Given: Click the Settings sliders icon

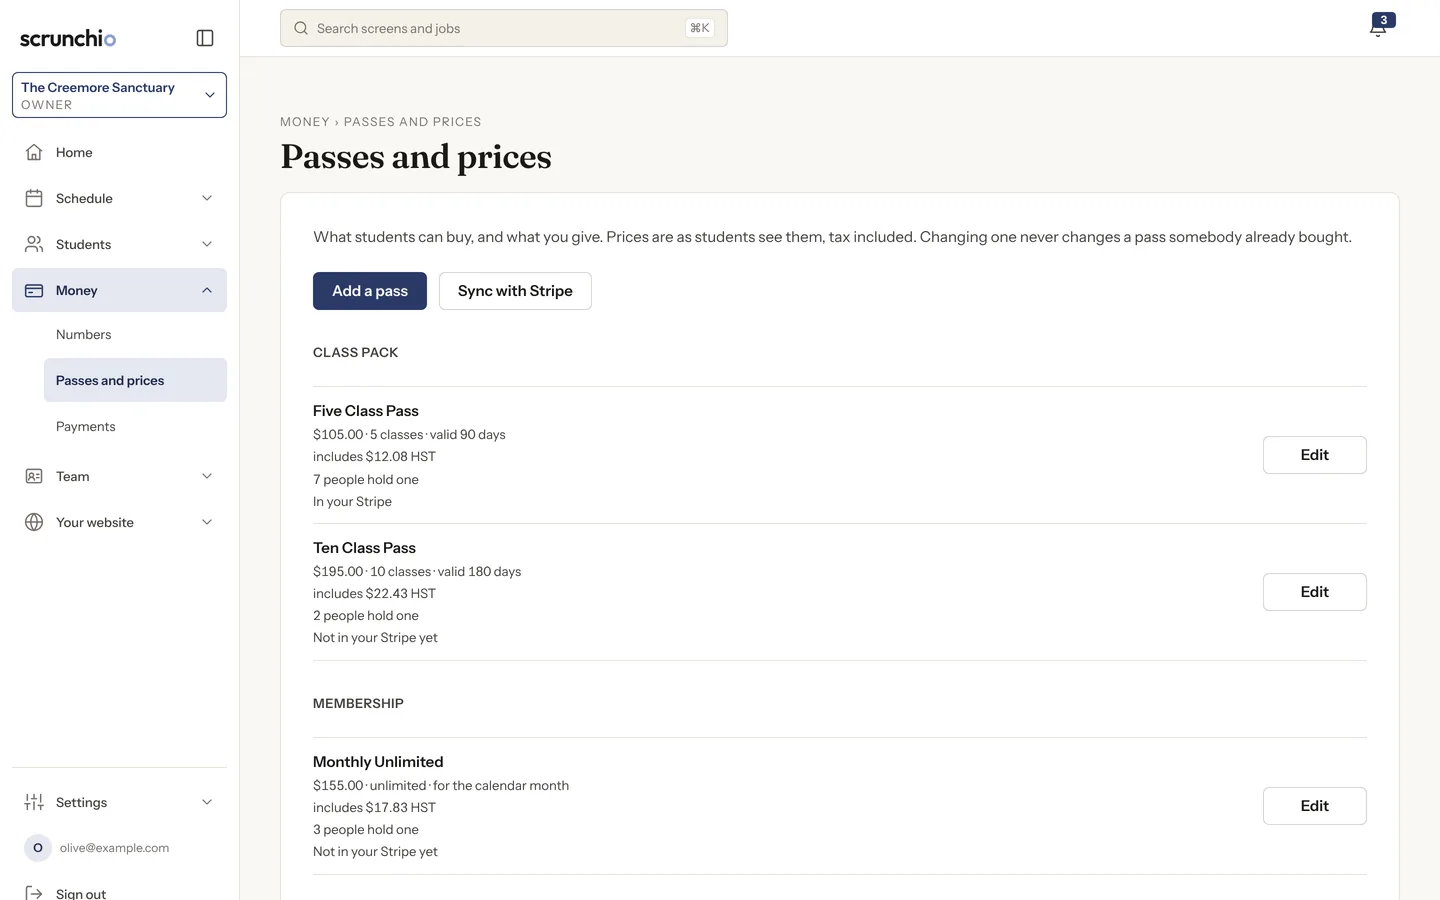Looking at the screenshot, I should click(x=34, y=802).
